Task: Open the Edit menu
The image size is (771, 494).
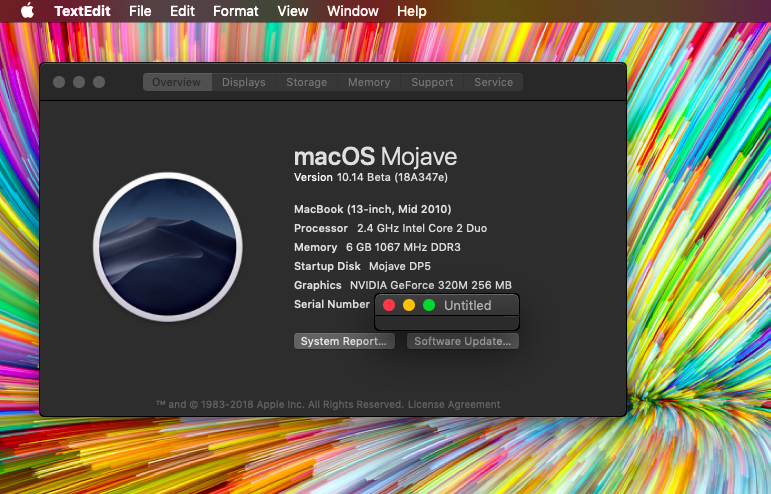Action: [182, 11]
